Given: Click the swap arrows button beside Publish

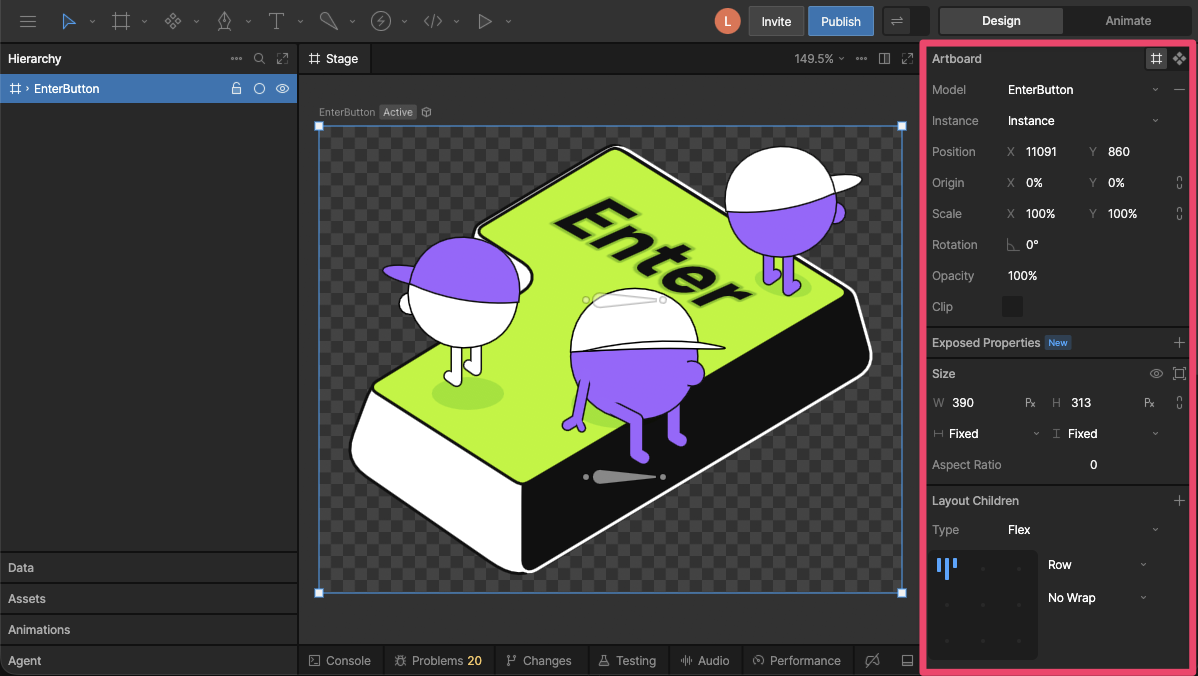Looking at the screenshot, I should pos(897,21).
